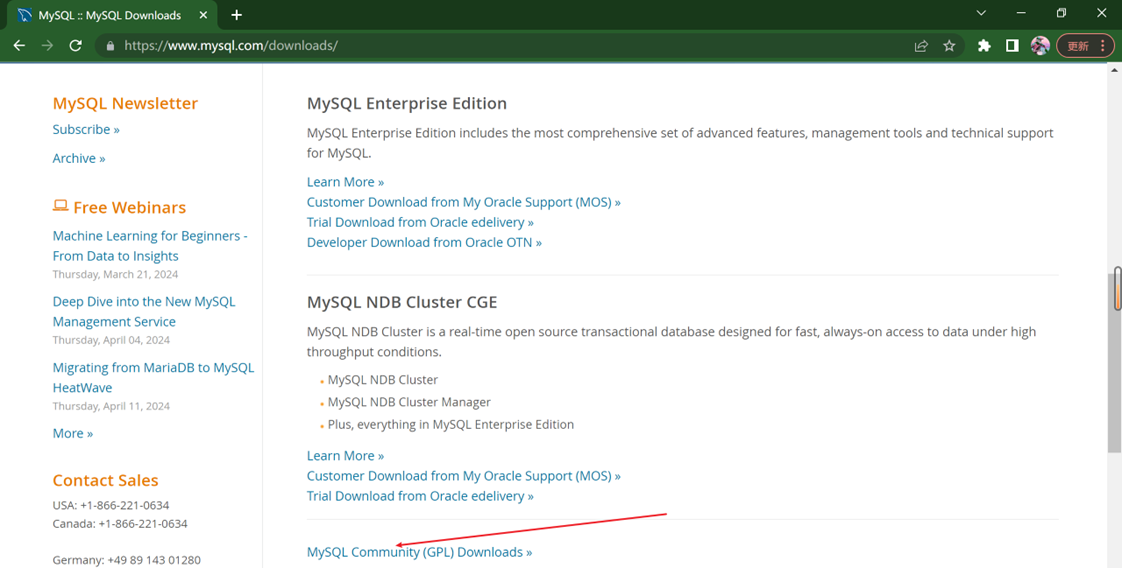The width and height of the screenshot is (1122, 568).
Task: Toggle the browser side panel icon
Action: tap(1012, 46)
